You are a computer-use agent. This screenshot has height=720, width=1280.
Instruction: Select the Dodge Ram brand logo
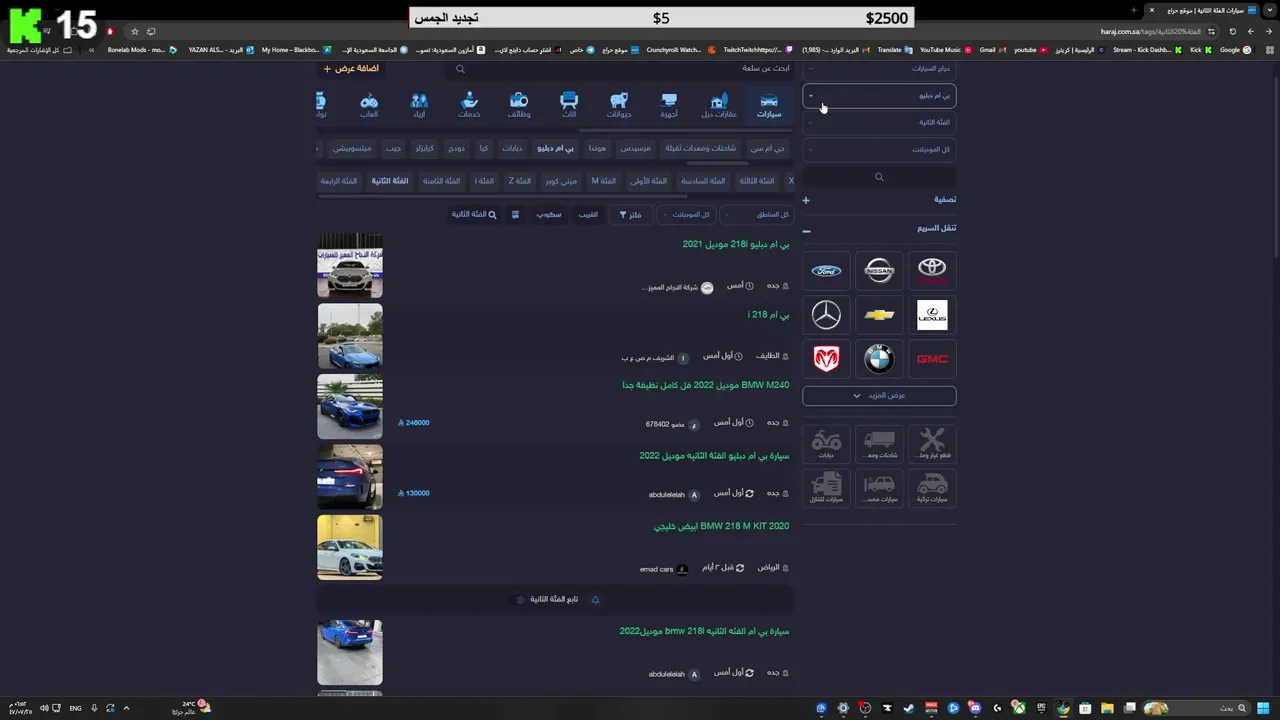point(826,359)
